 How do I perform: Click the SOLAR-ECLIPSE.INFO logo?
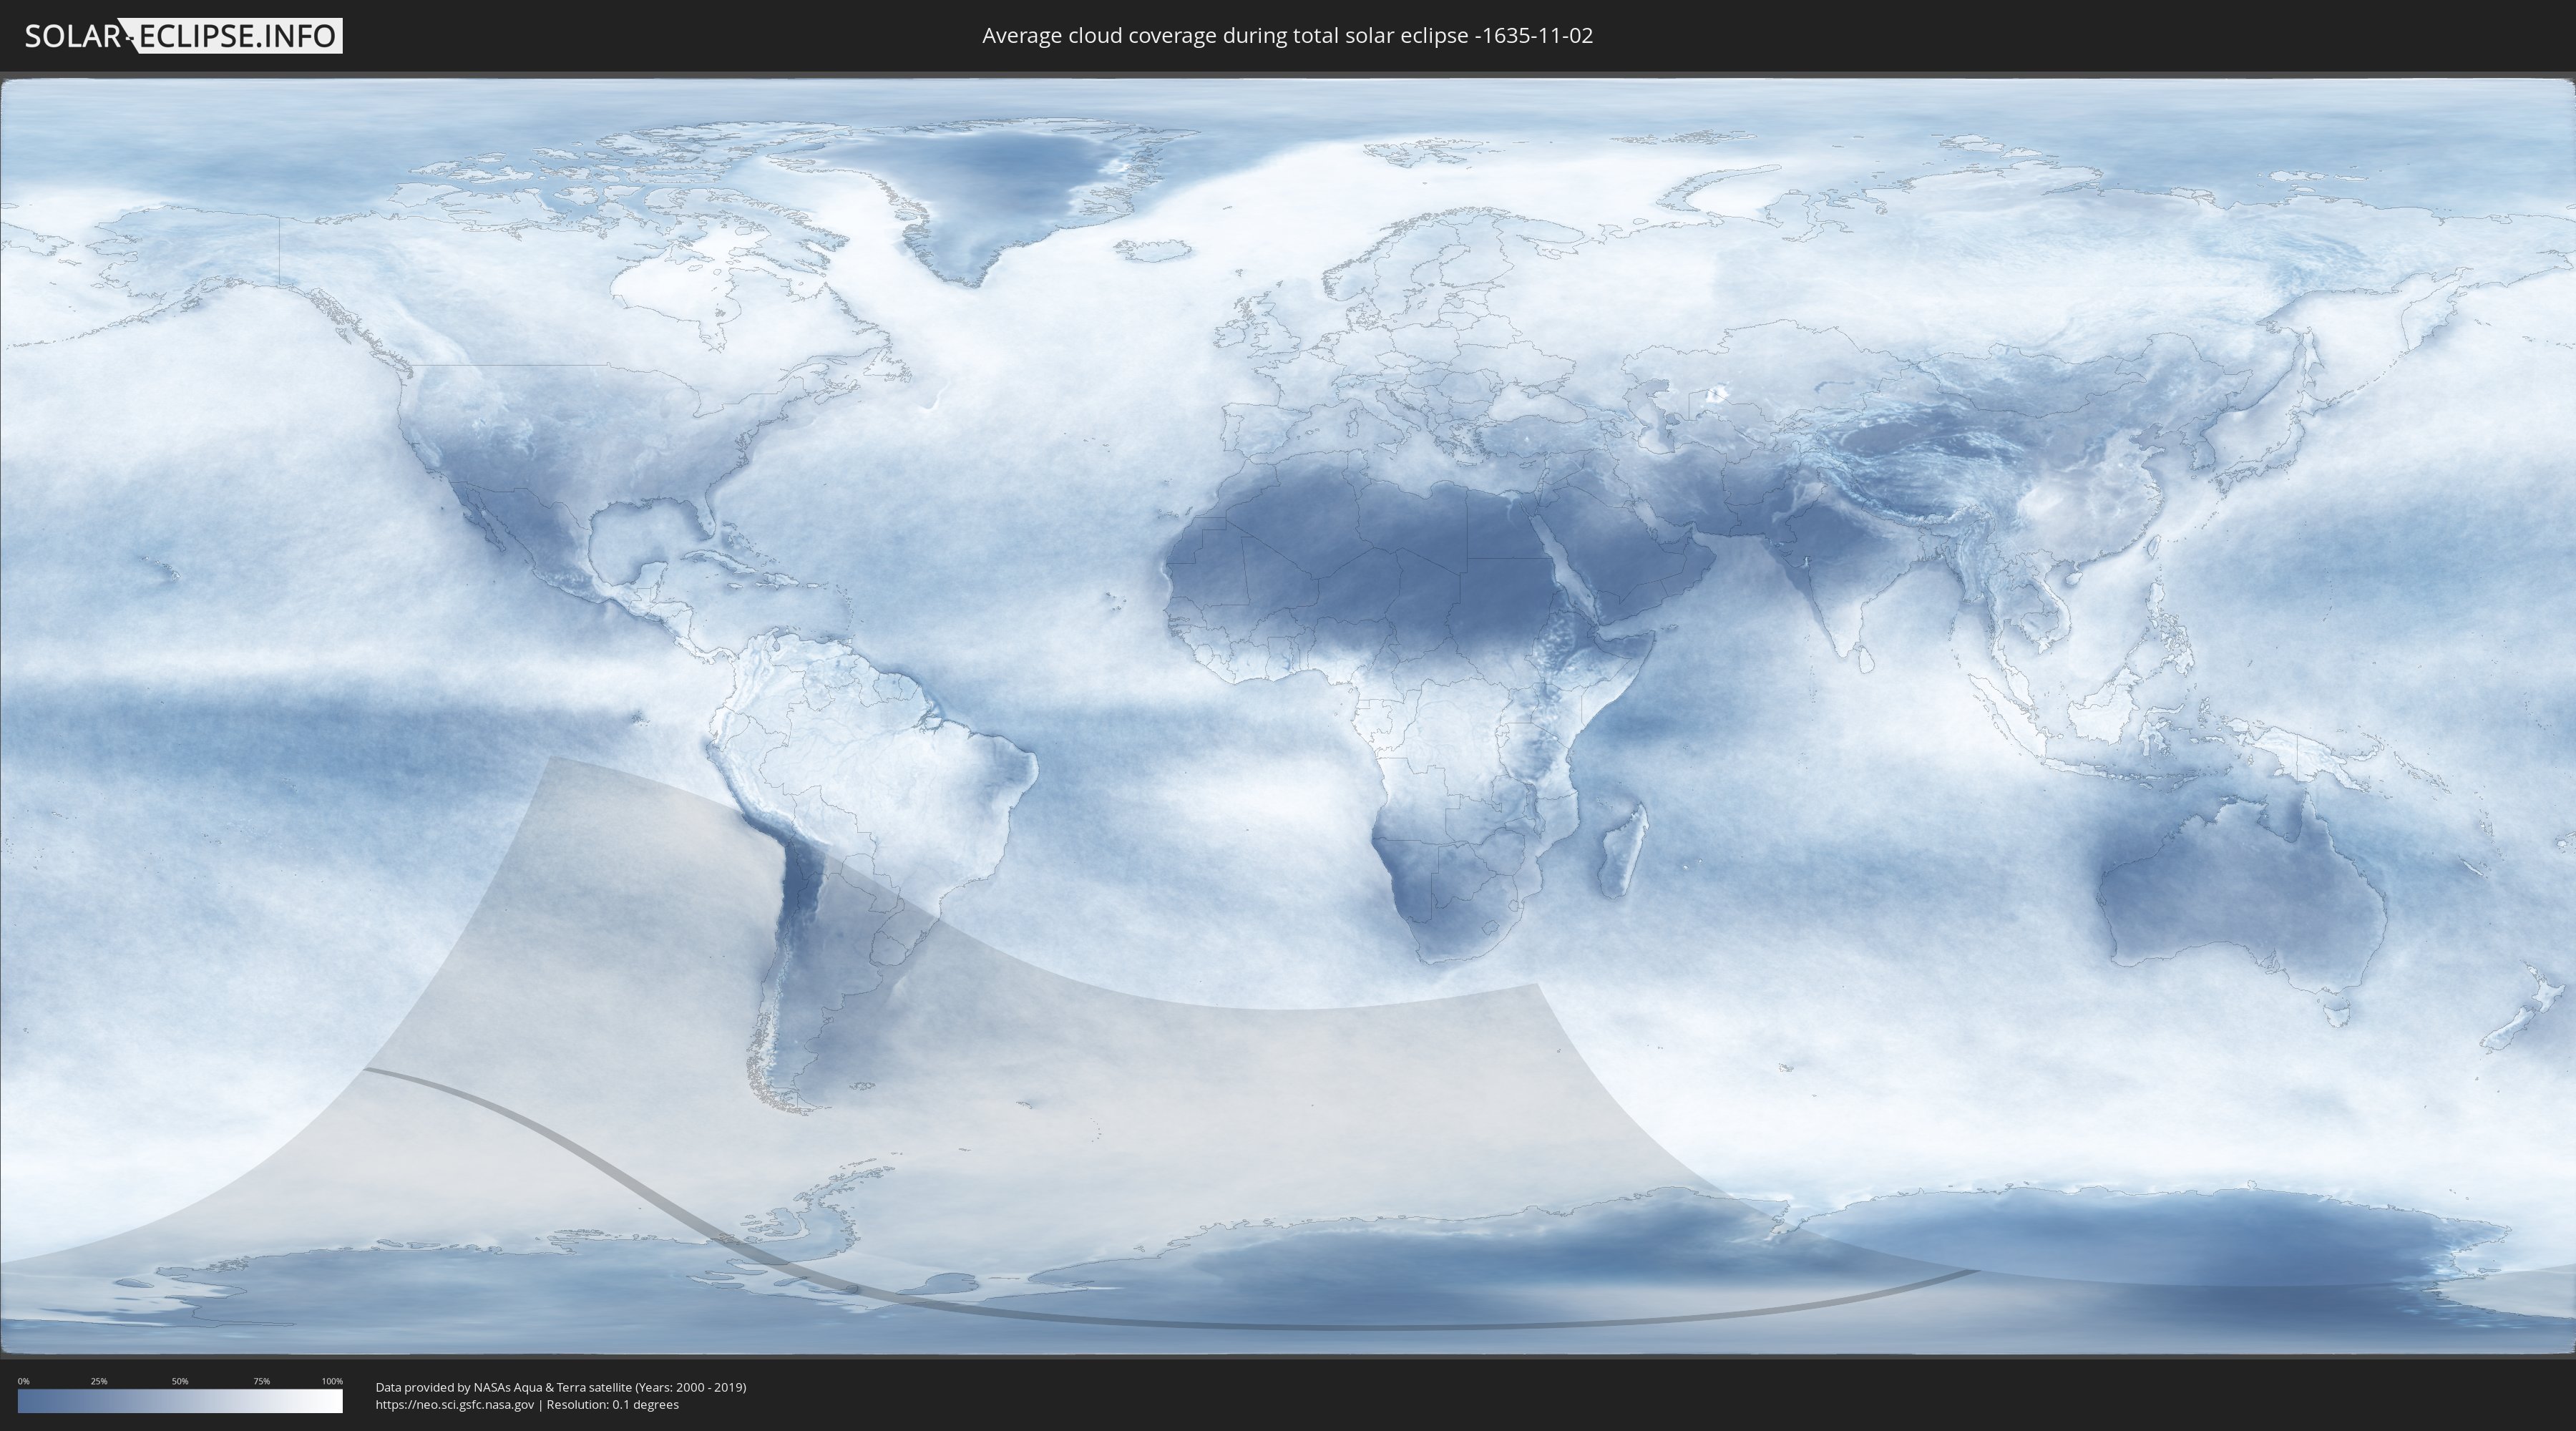[183, 36]
